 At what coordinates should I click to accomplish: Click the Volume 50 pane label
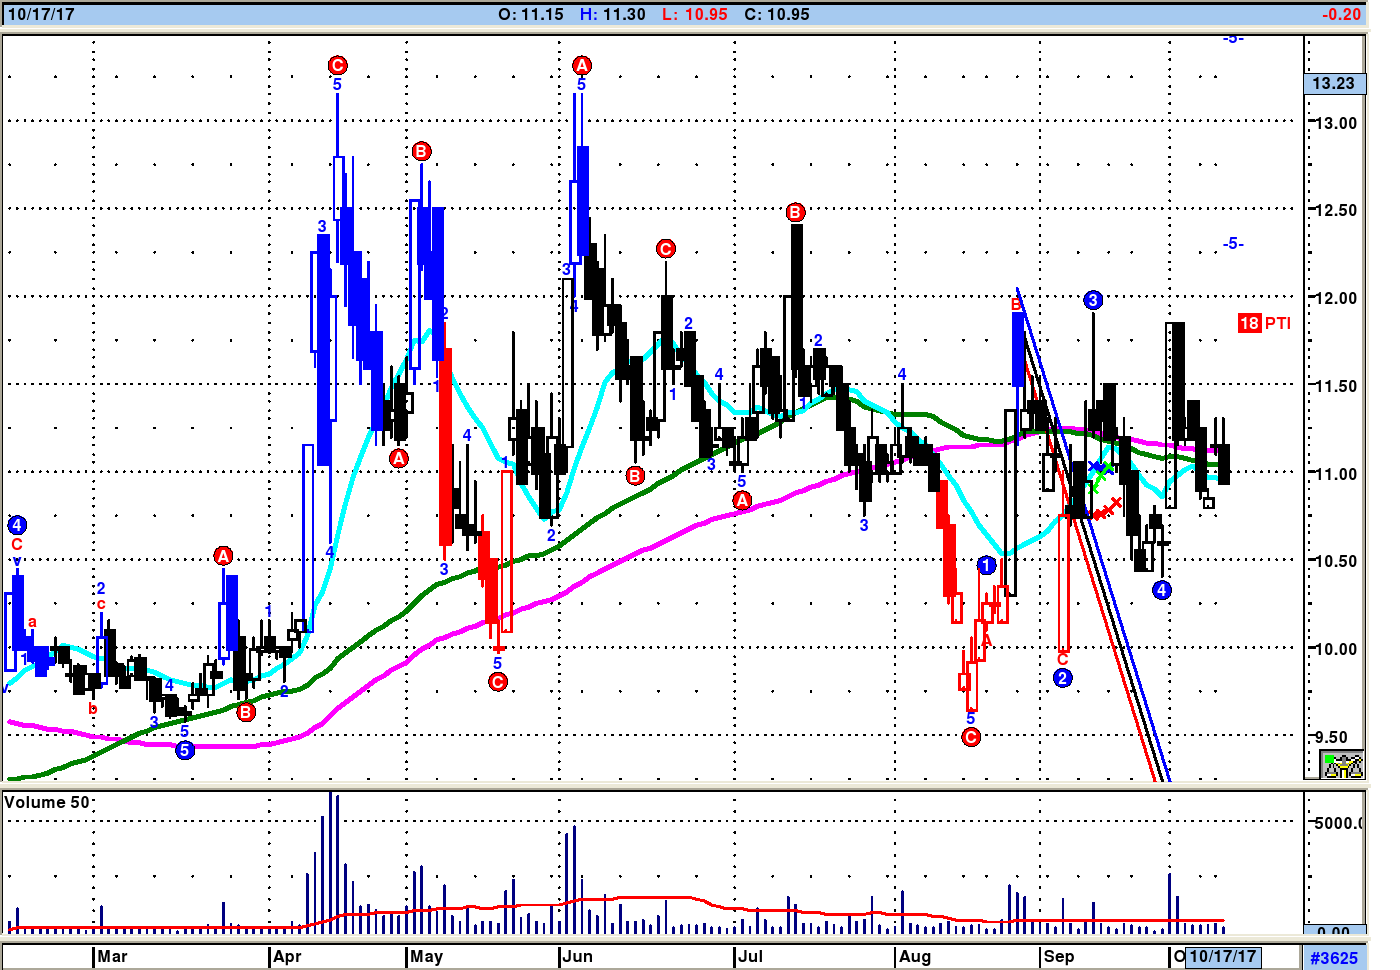46,802
